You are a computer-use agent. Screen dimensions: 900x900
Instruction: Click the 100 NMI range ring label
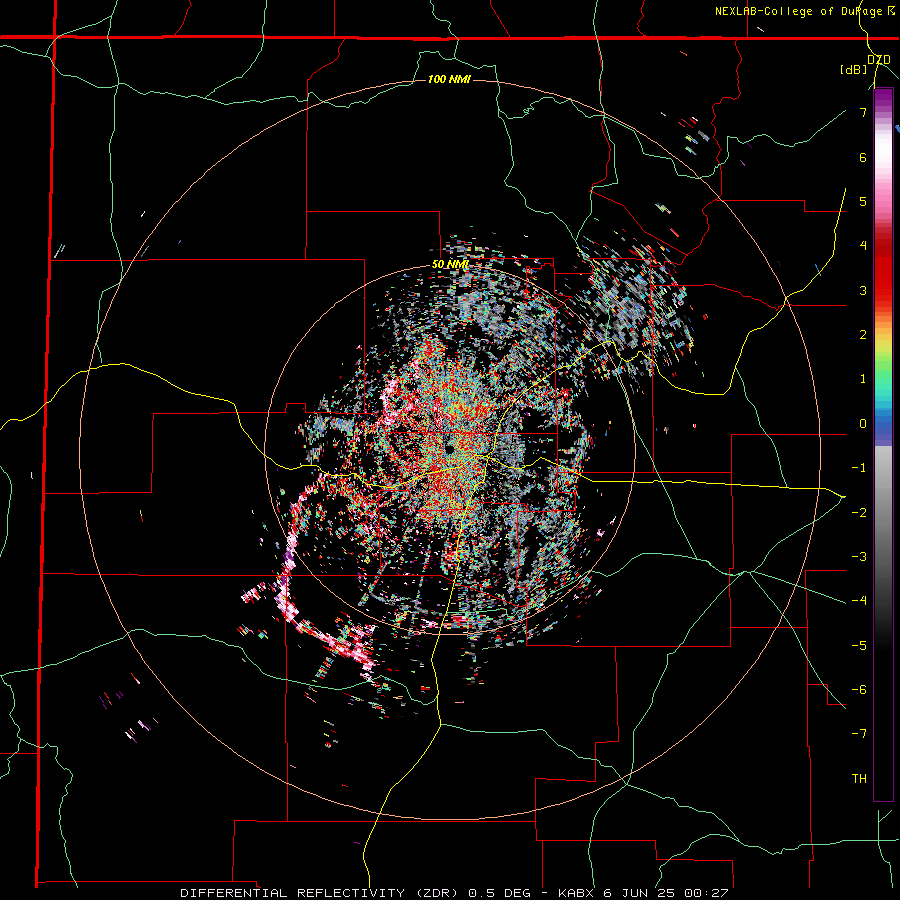[449, 79]
